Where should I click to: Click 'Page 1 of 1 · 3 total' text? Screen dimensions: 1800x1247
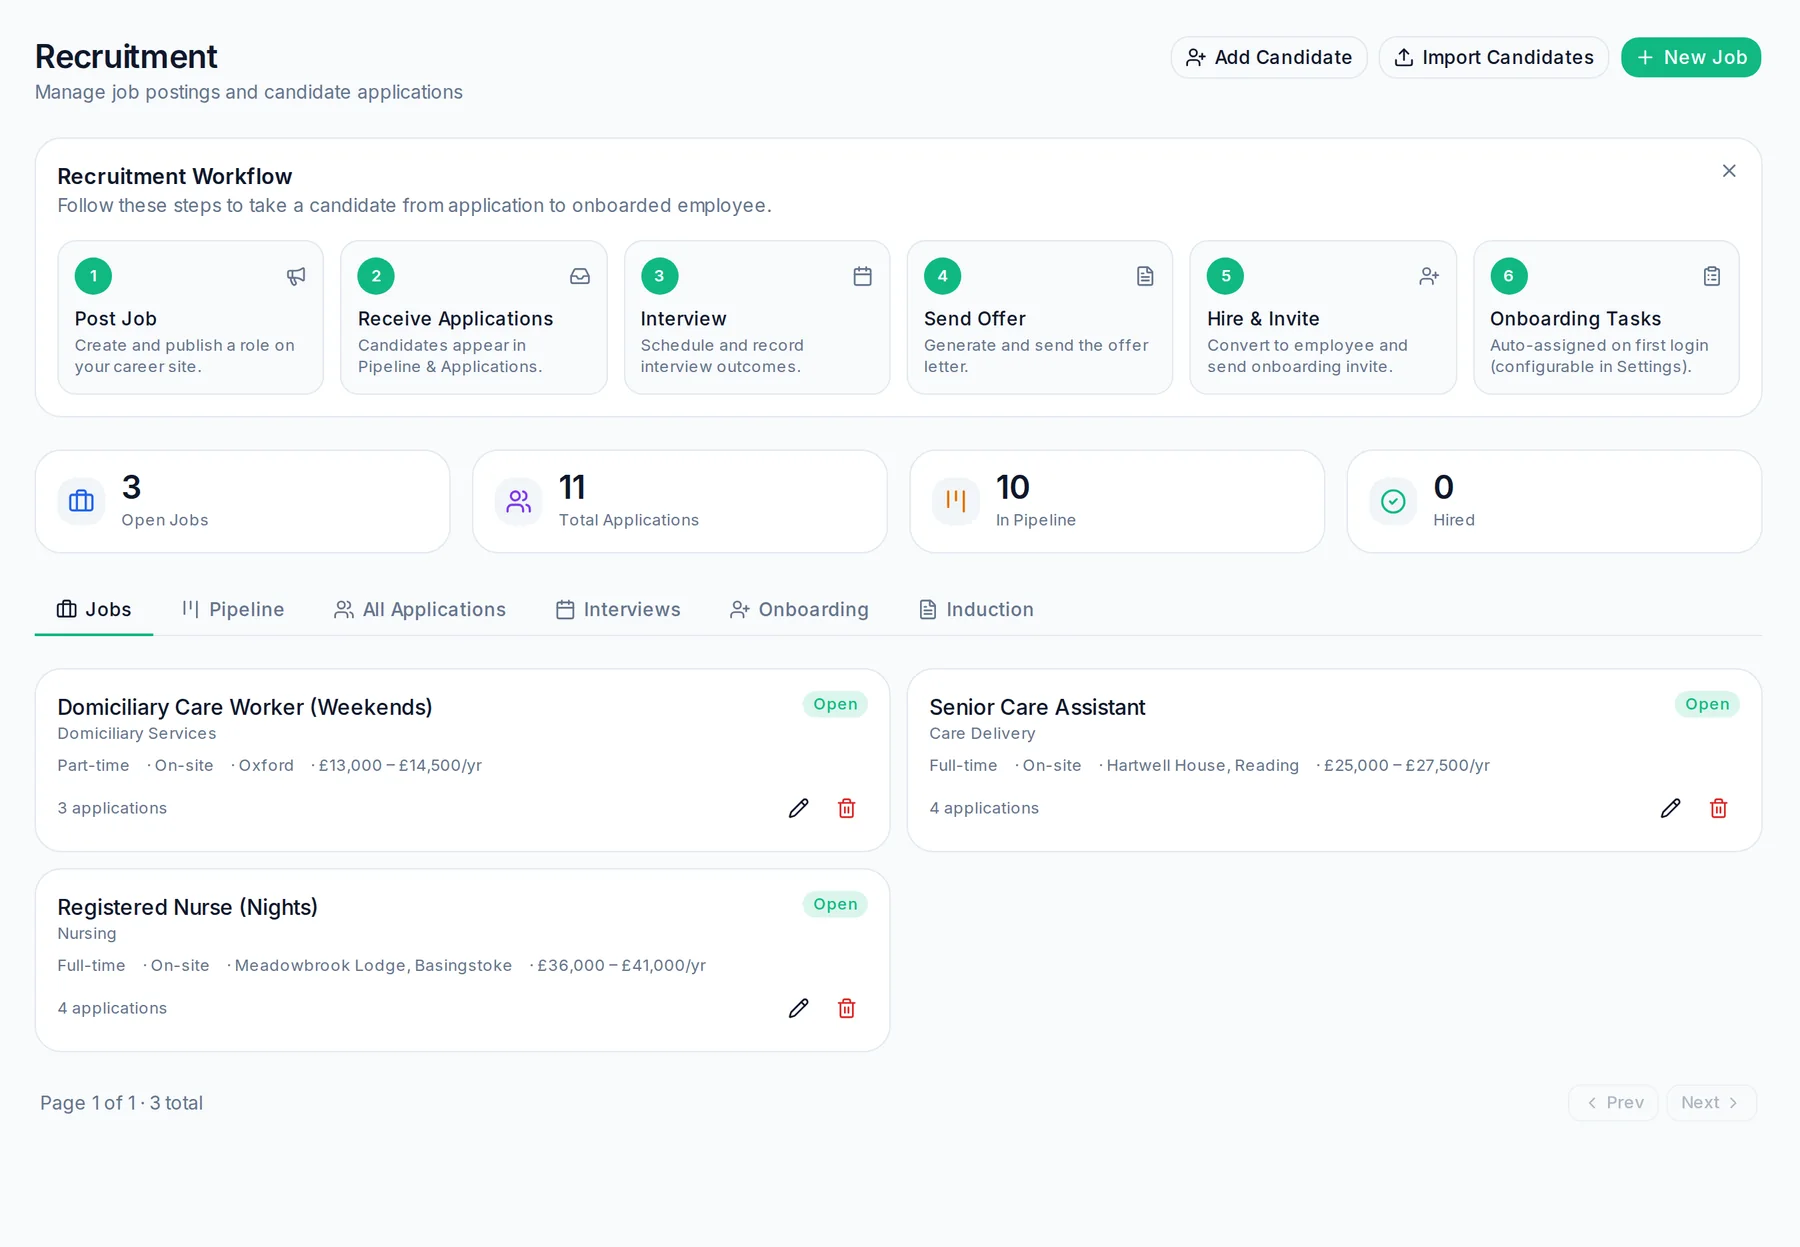121,1102
